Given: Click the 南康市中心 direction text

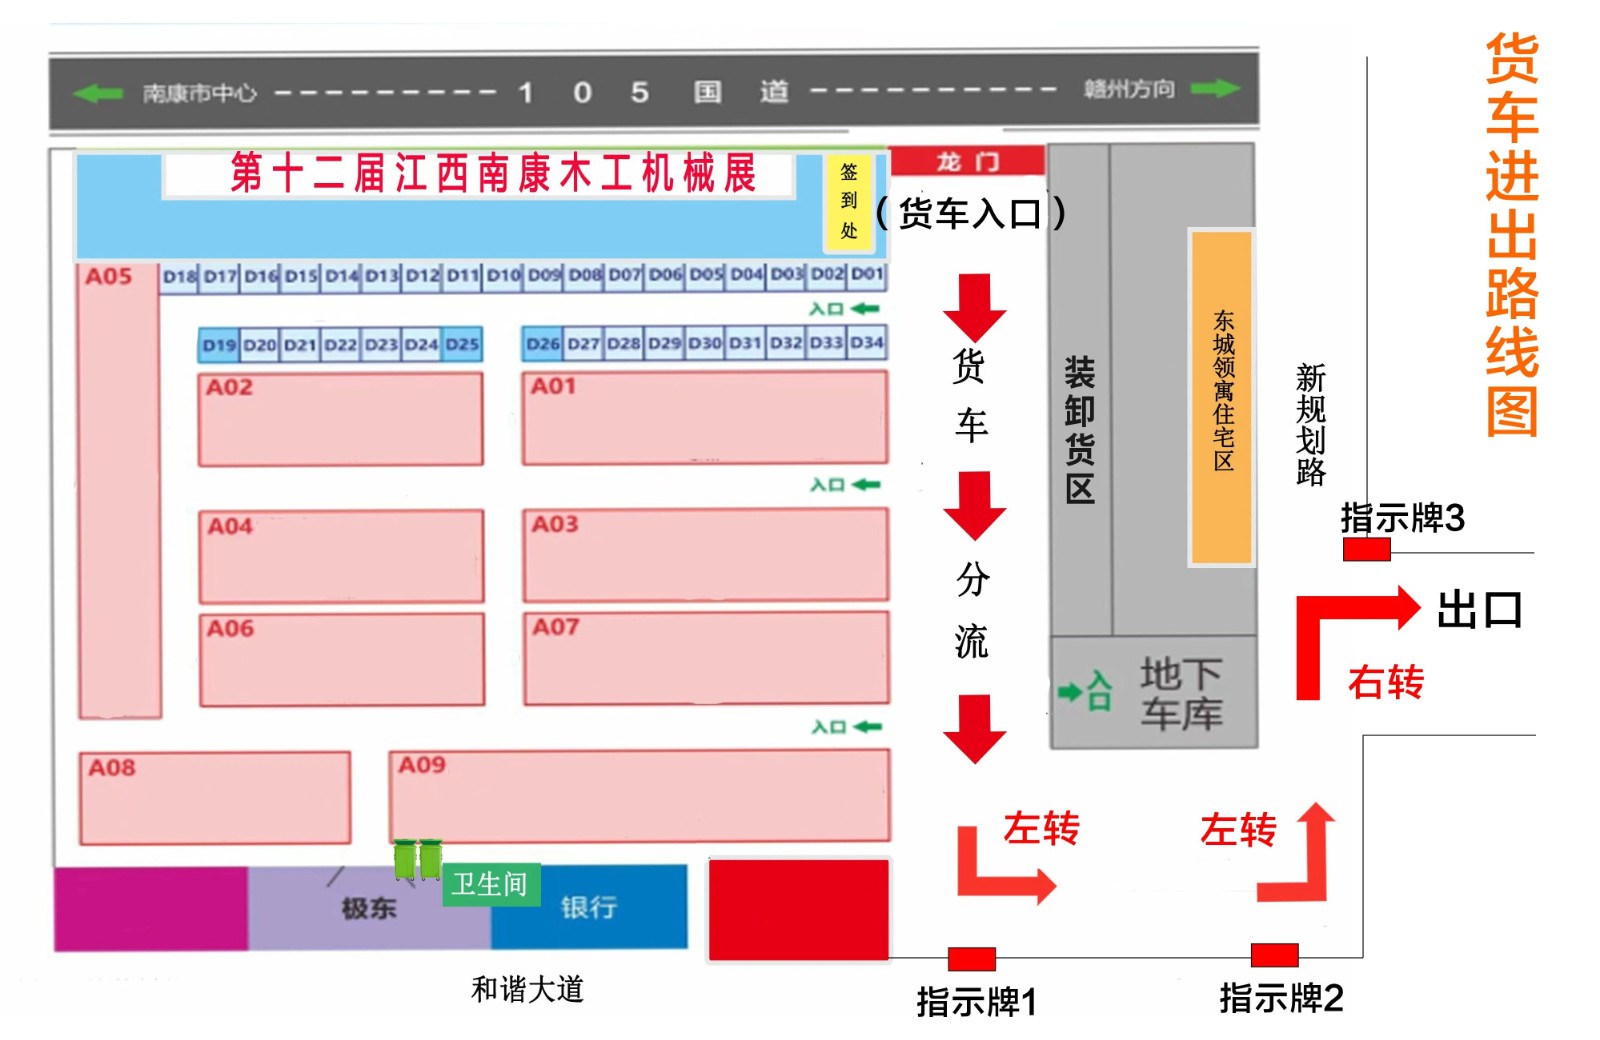Looking at the screenshot, I should 200,94.
